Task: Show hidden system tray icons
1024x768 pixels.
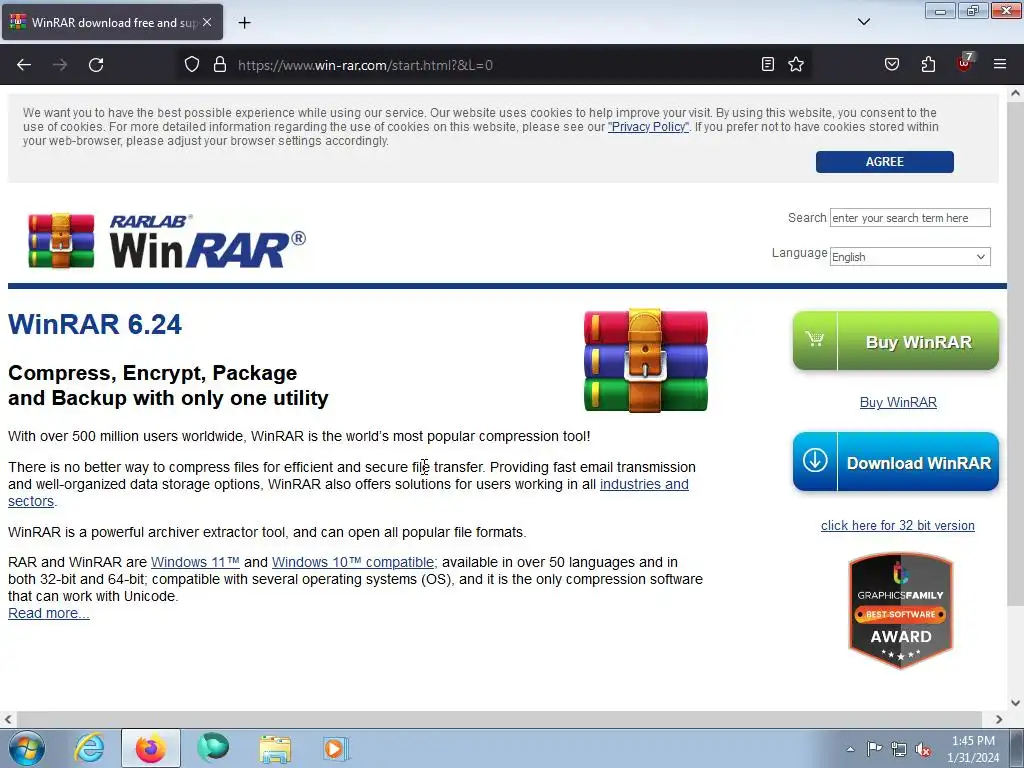Action: tap(850, 749)
